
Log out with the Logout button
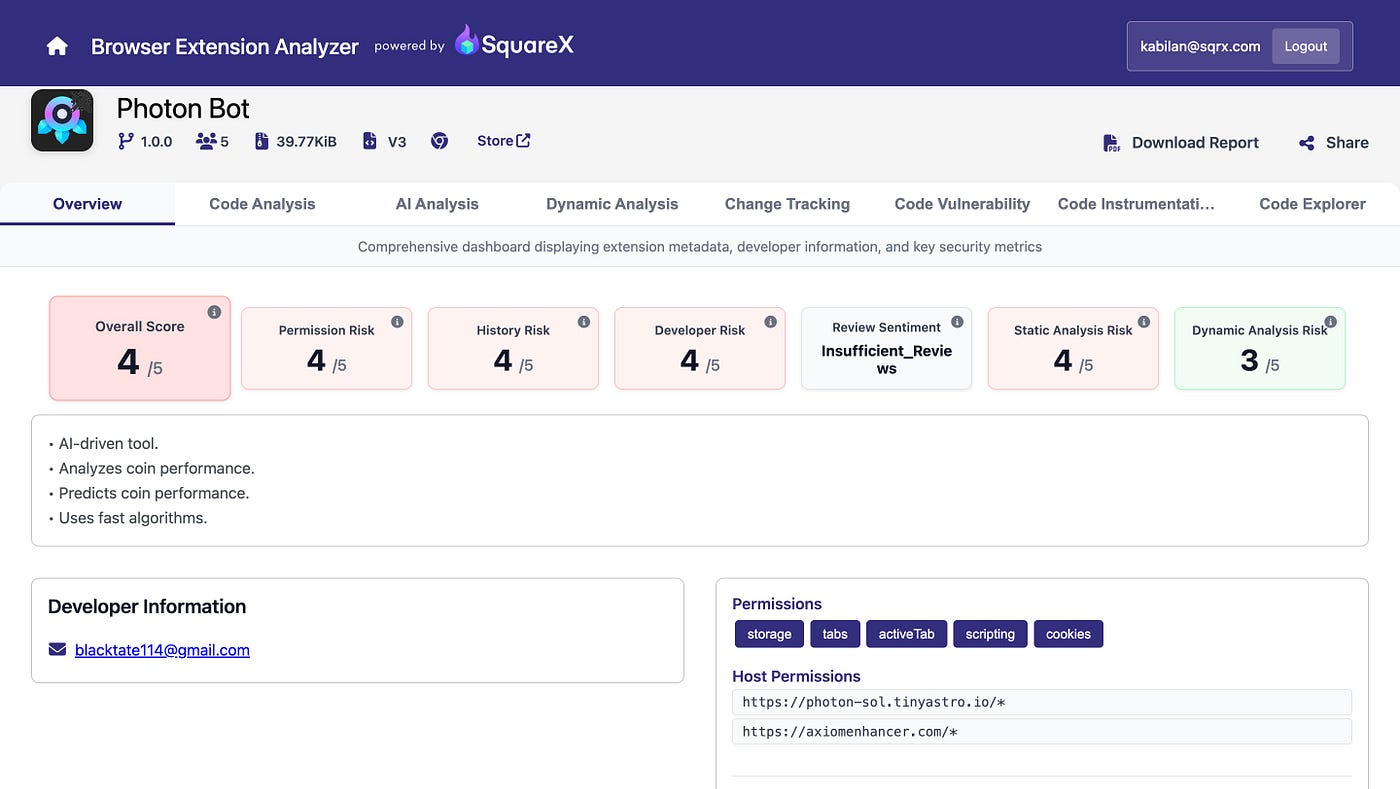[x=1305, y=46]
